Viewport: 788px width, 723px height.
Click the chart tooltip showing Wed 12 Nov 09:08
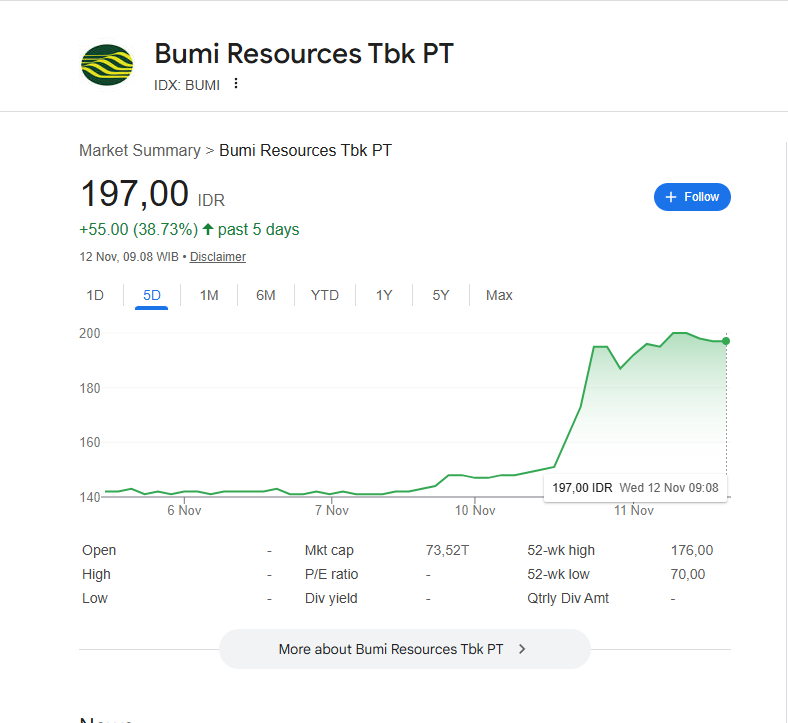635,487
